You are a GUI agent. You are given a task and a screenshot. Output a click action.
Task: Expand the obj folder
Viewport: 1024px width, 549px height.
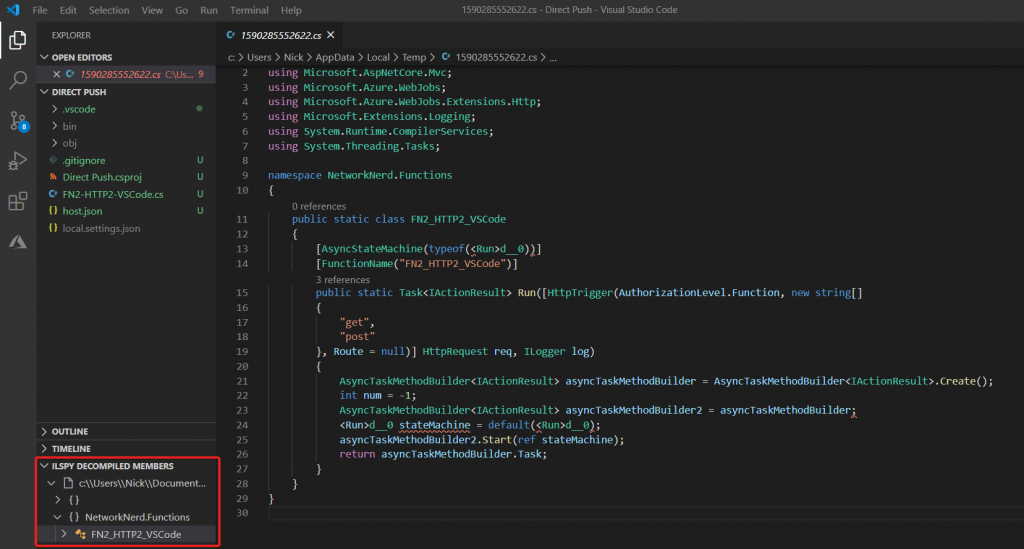55,143
